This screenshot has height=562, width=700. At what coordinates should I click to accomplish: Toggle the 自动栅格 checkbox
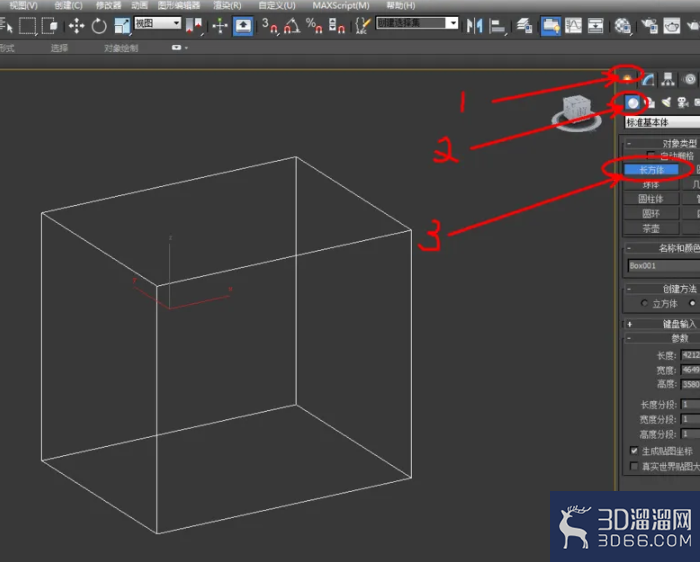pos(651,155)
